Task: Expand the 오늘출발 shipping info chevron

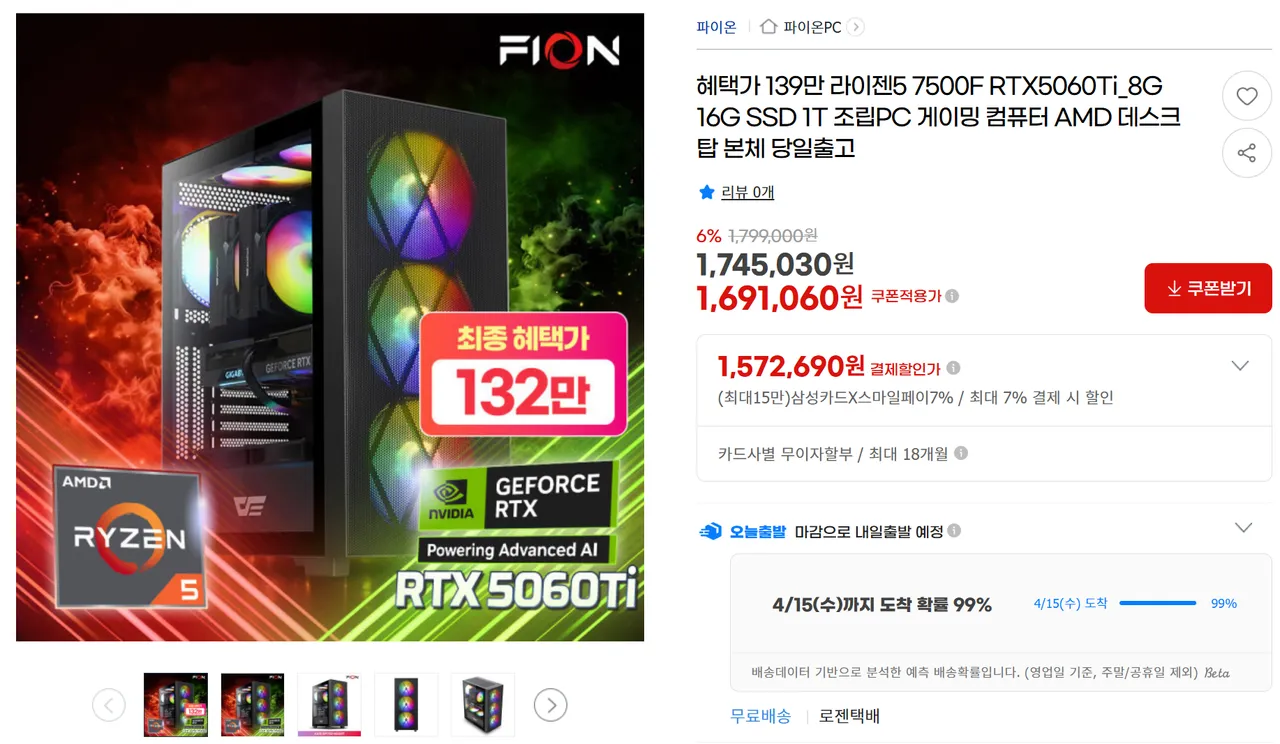Action: pyautogui.click(x=1243, y=528)
